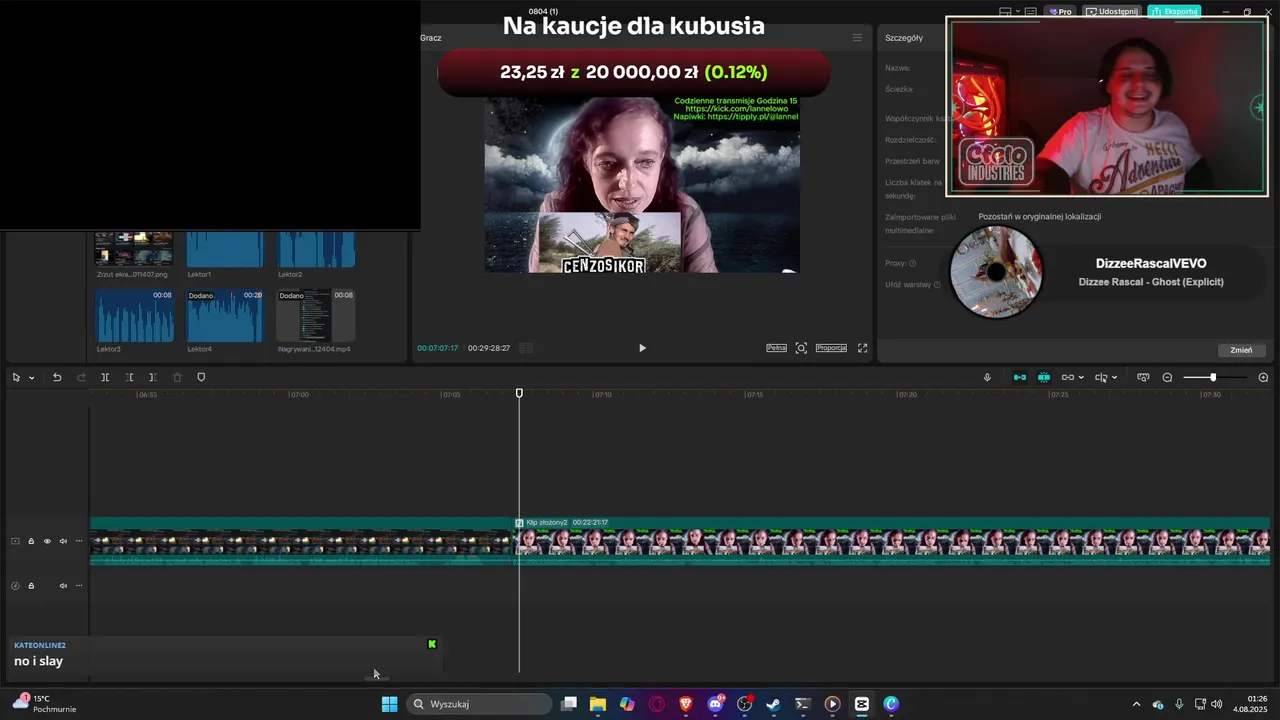Zoom out the timeline with minus icon

click(1167, 377)
